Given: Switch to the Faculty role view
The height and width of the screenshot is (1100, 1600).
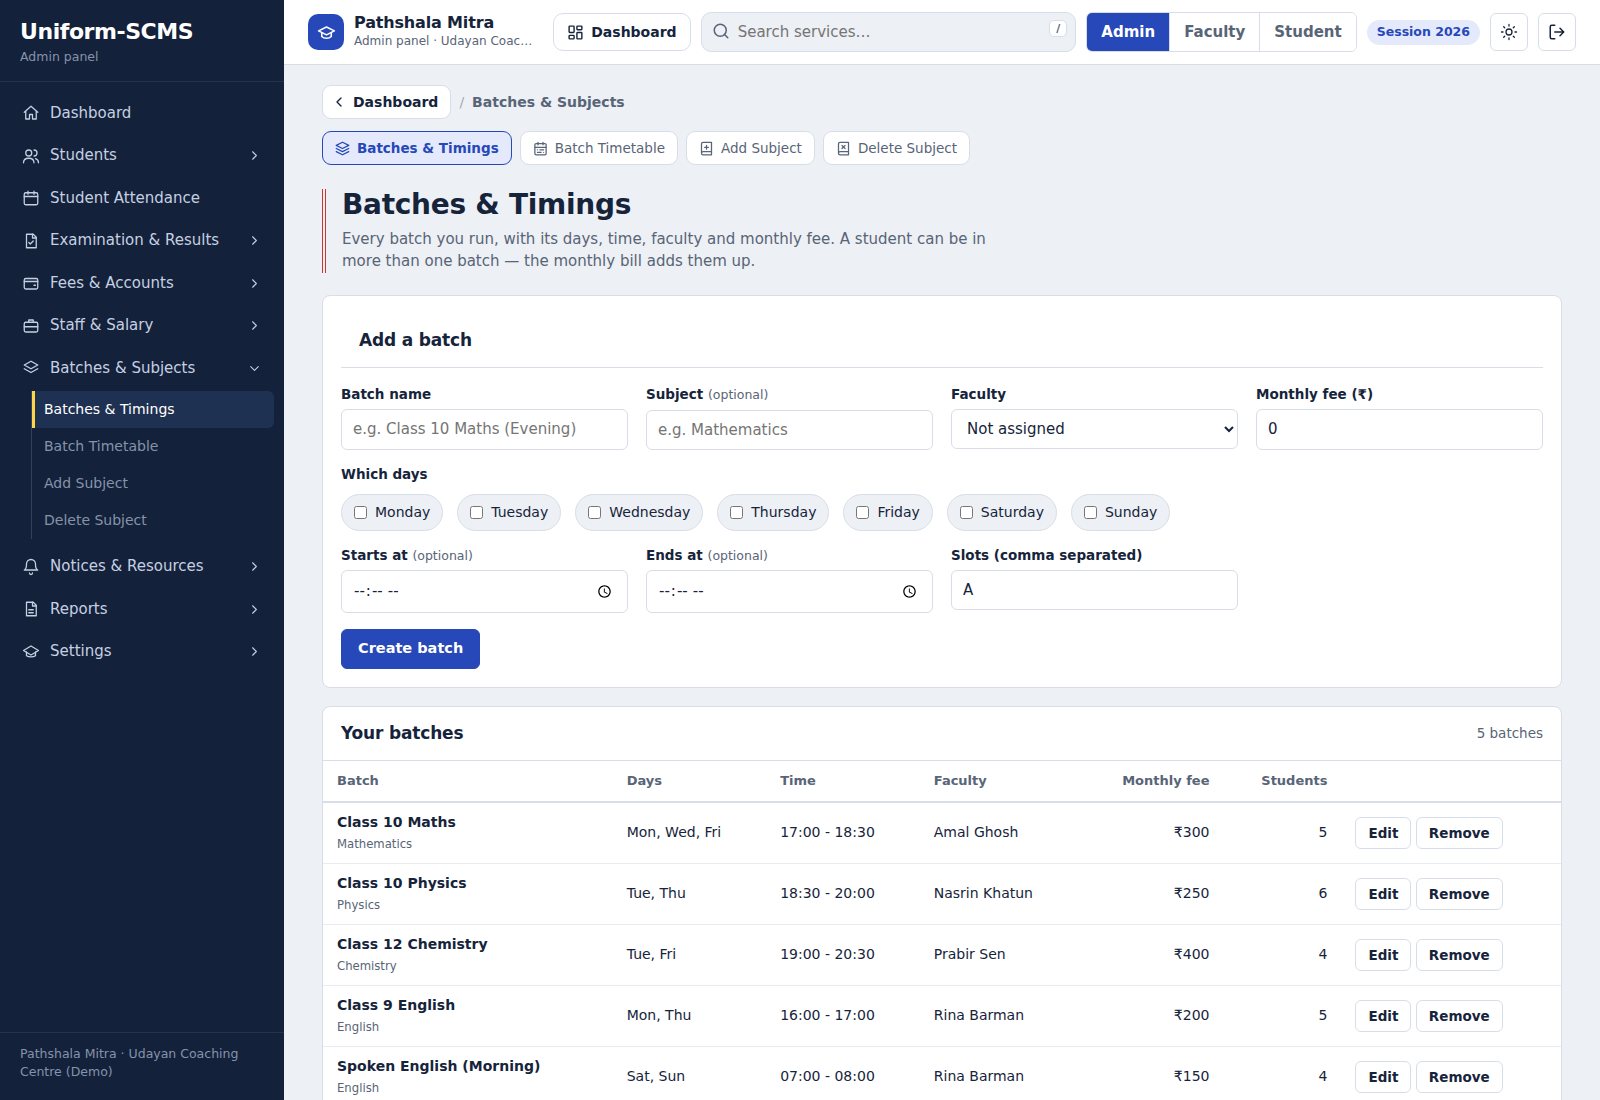Looking at the screenshot, I should click(1214, 32).
